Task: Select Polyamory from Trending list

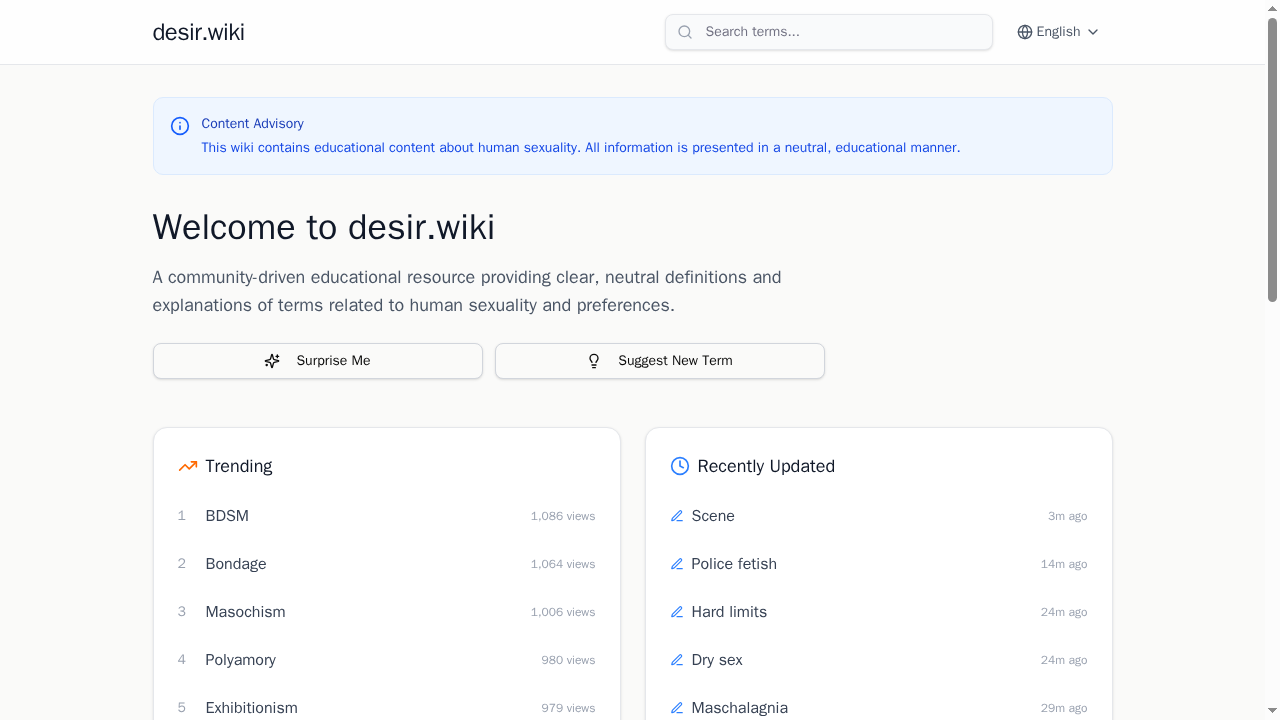Action: pos(240,659)
